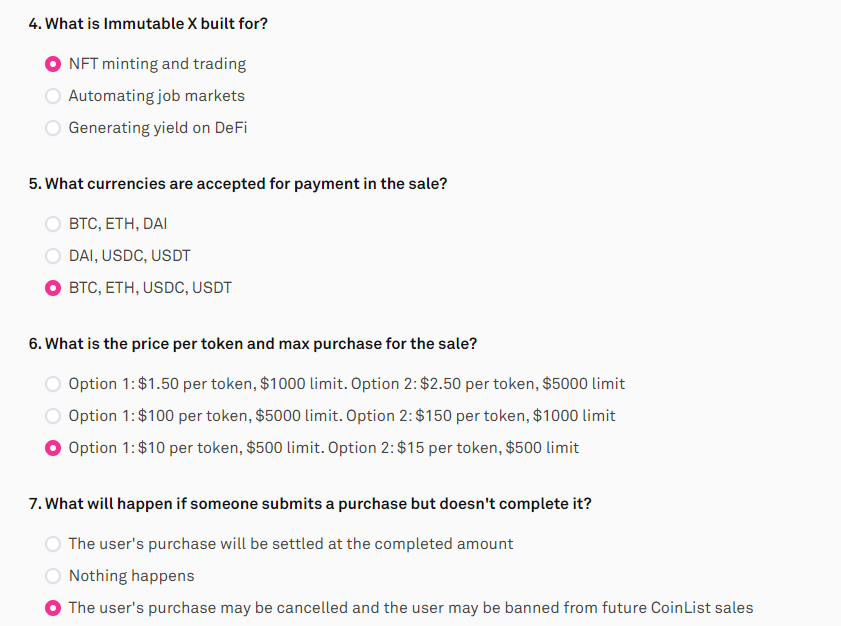Select "NFT minting and trading" radio option
Viewport: 841px width, 626px height.
[x=53, y=64]
